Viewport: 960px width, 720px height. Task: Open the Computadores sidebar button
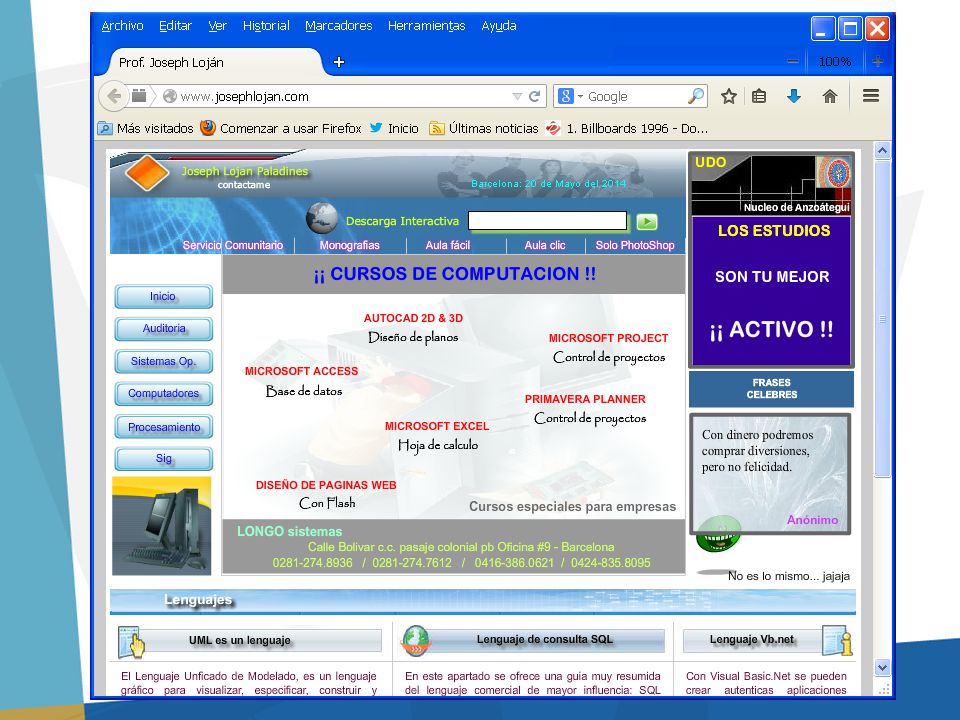(x=163, y=394)
